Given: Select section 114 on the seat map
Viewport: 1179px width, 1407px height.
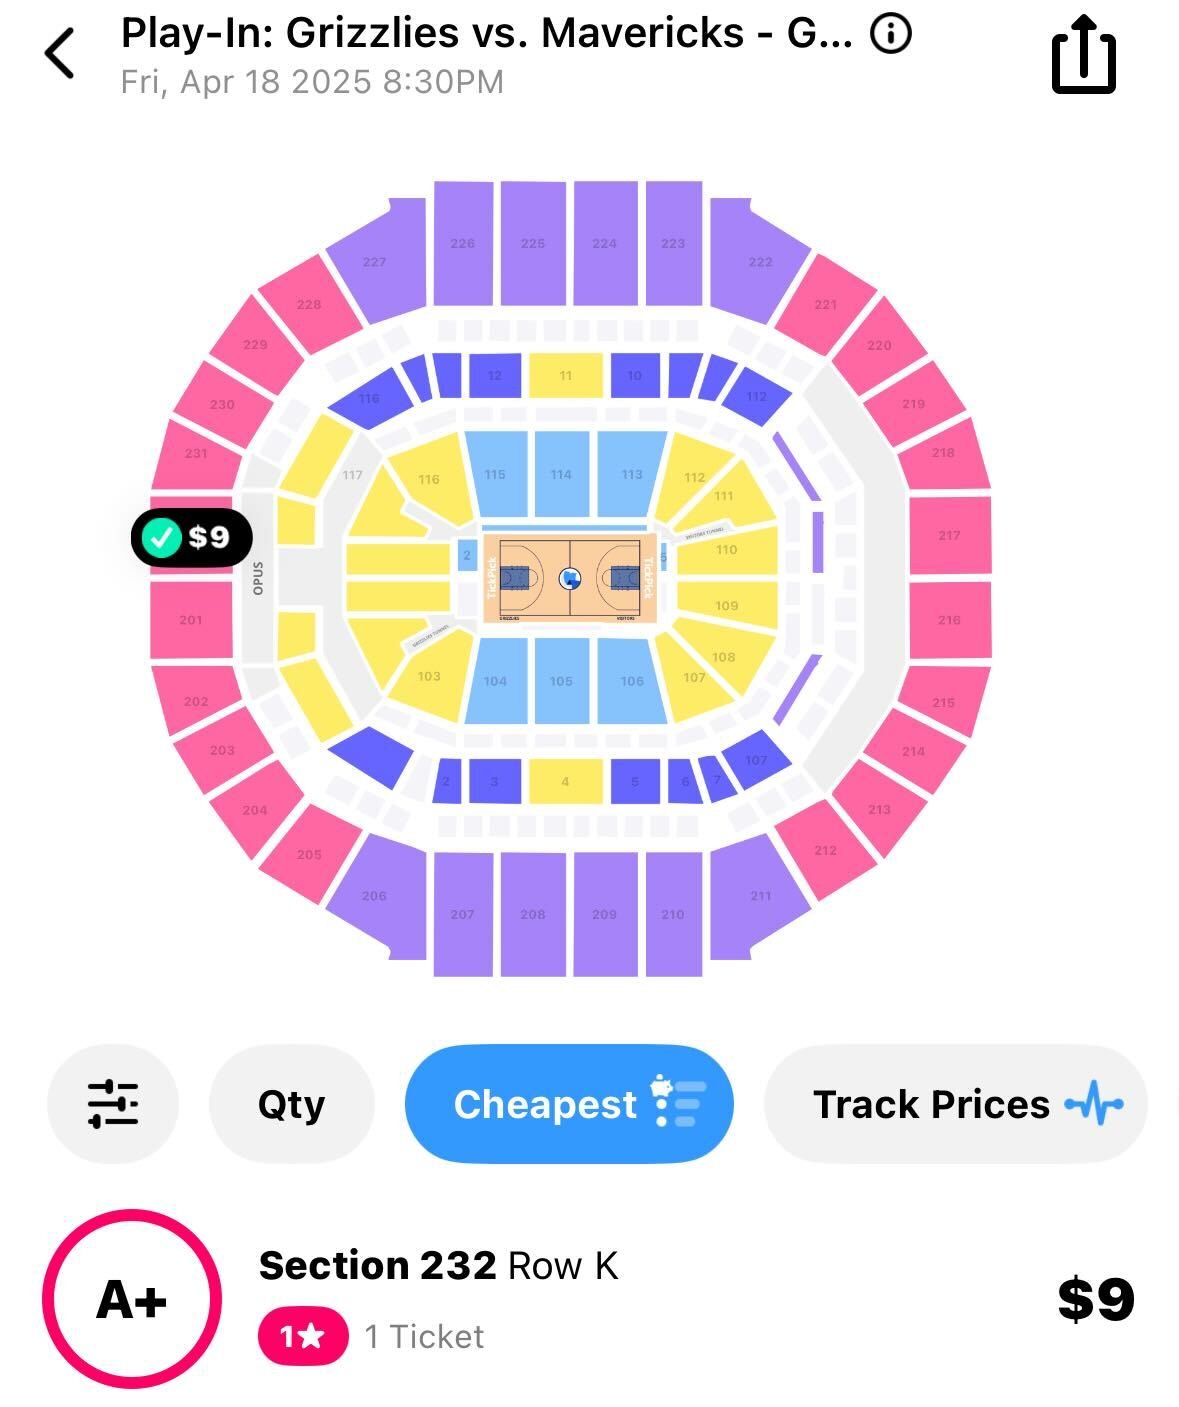Looking at the screenshot, I should tap(561, 474).
